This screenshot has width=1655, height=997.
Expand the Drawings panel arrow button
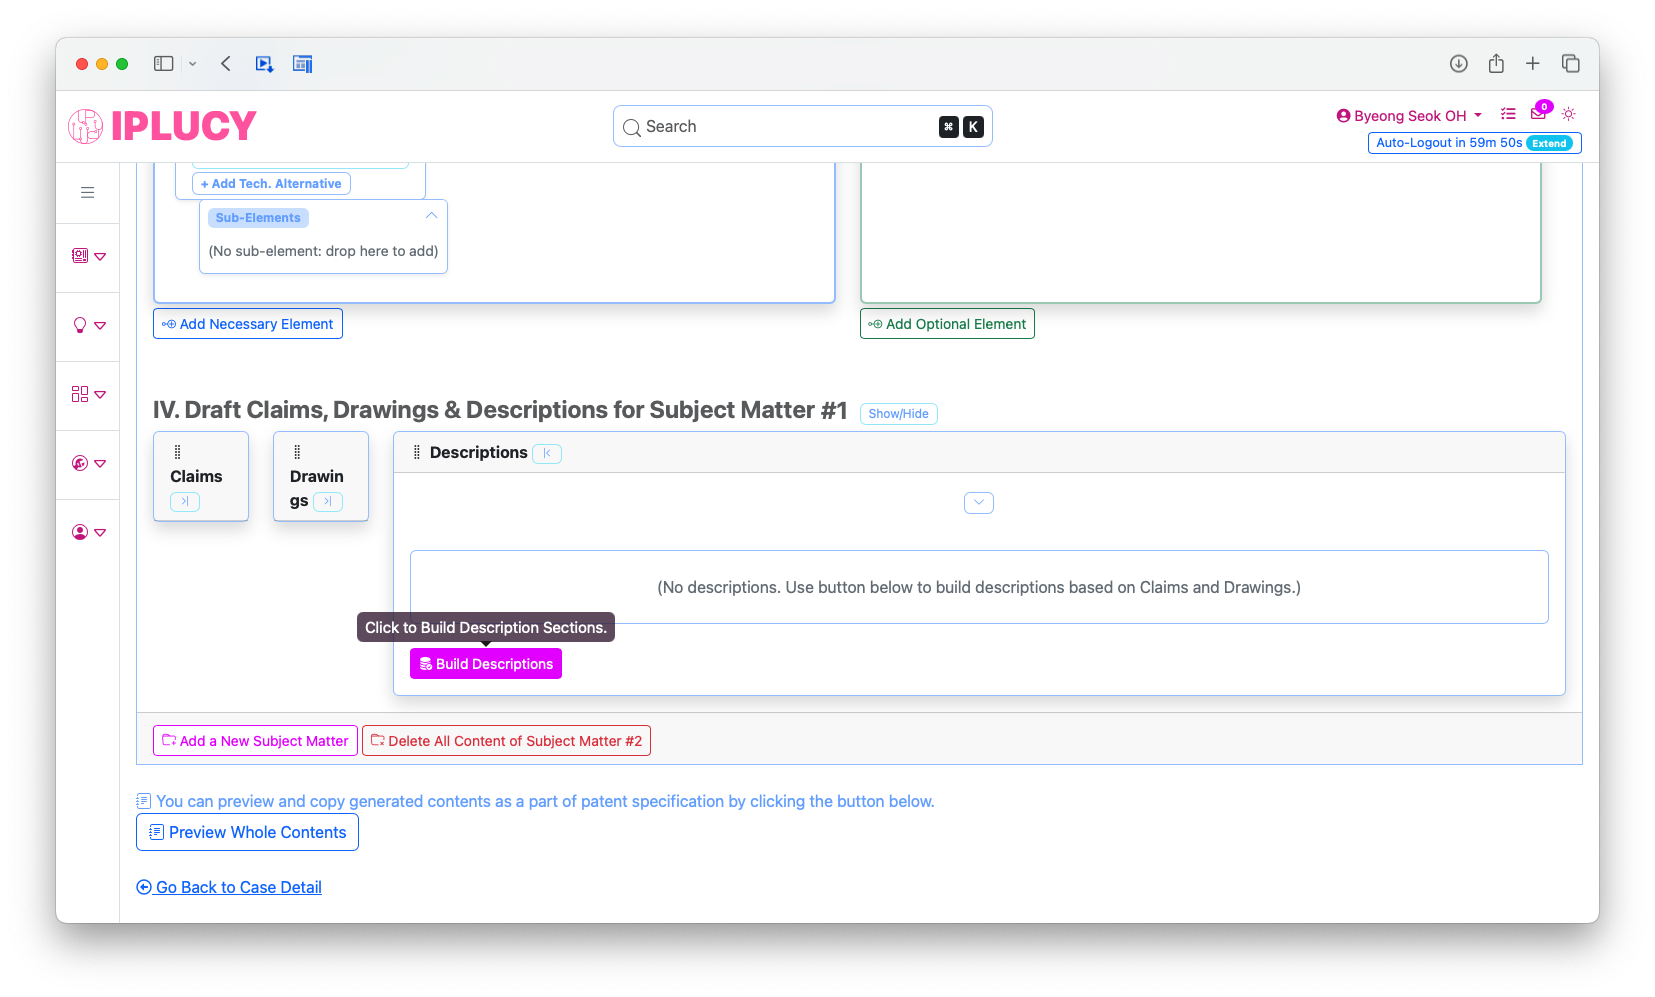coord(328,501)
